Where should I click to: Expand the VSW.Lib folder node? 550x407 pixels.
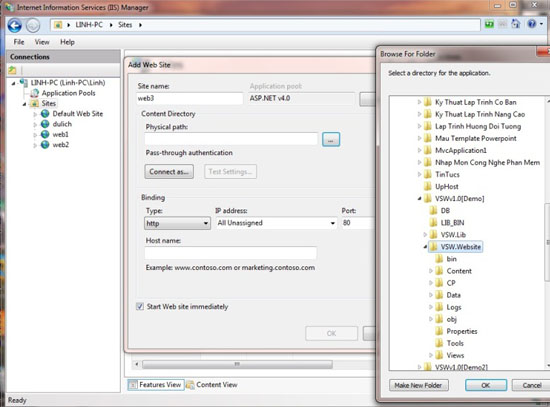(425, 235)
